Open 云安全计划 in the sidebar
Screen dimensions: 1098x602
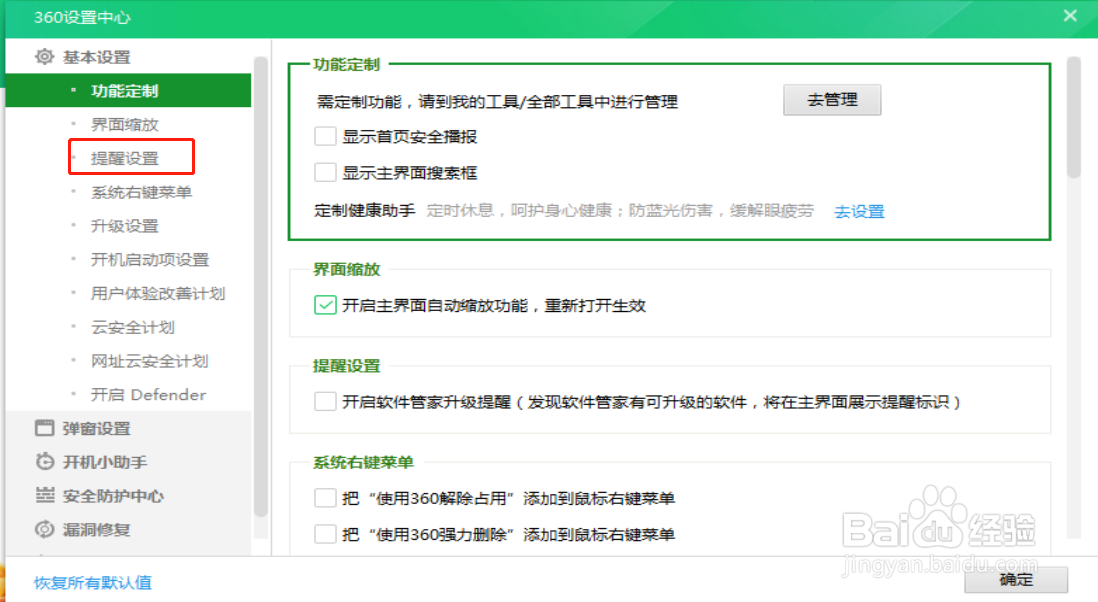tap(133, 327)
